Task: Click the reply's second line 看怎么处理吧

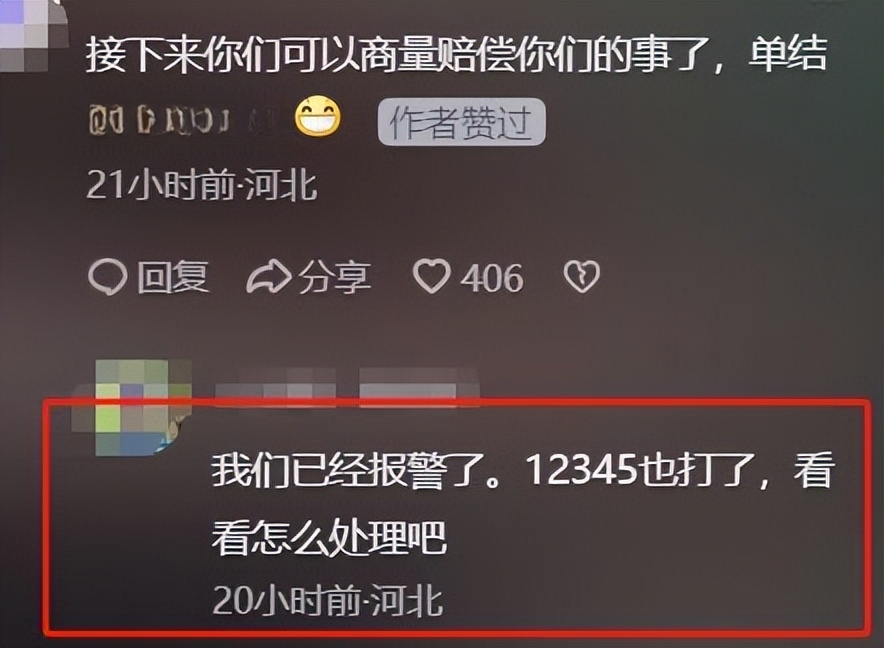Action: 329,537
